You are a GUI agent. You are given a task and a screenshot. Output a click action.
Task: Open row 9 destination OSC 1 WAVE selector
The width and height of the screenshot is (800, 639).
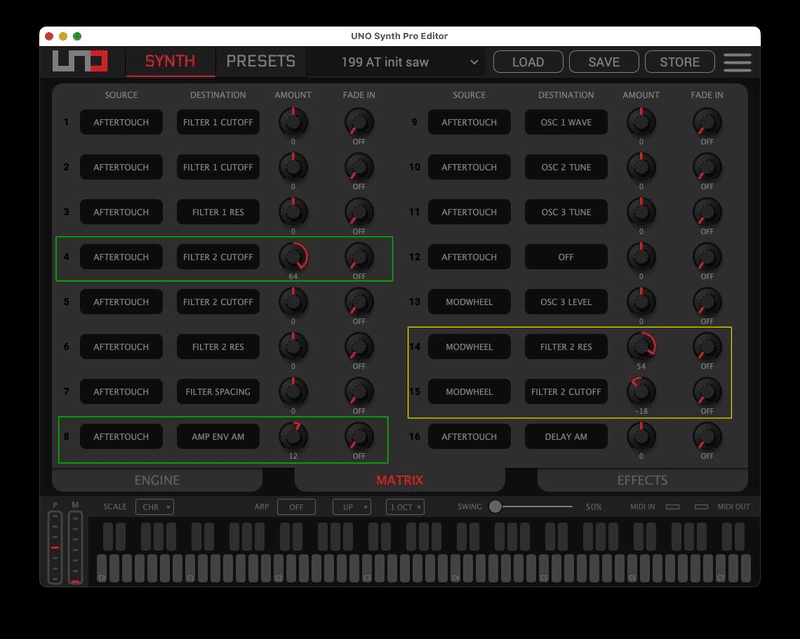point(566,122)
